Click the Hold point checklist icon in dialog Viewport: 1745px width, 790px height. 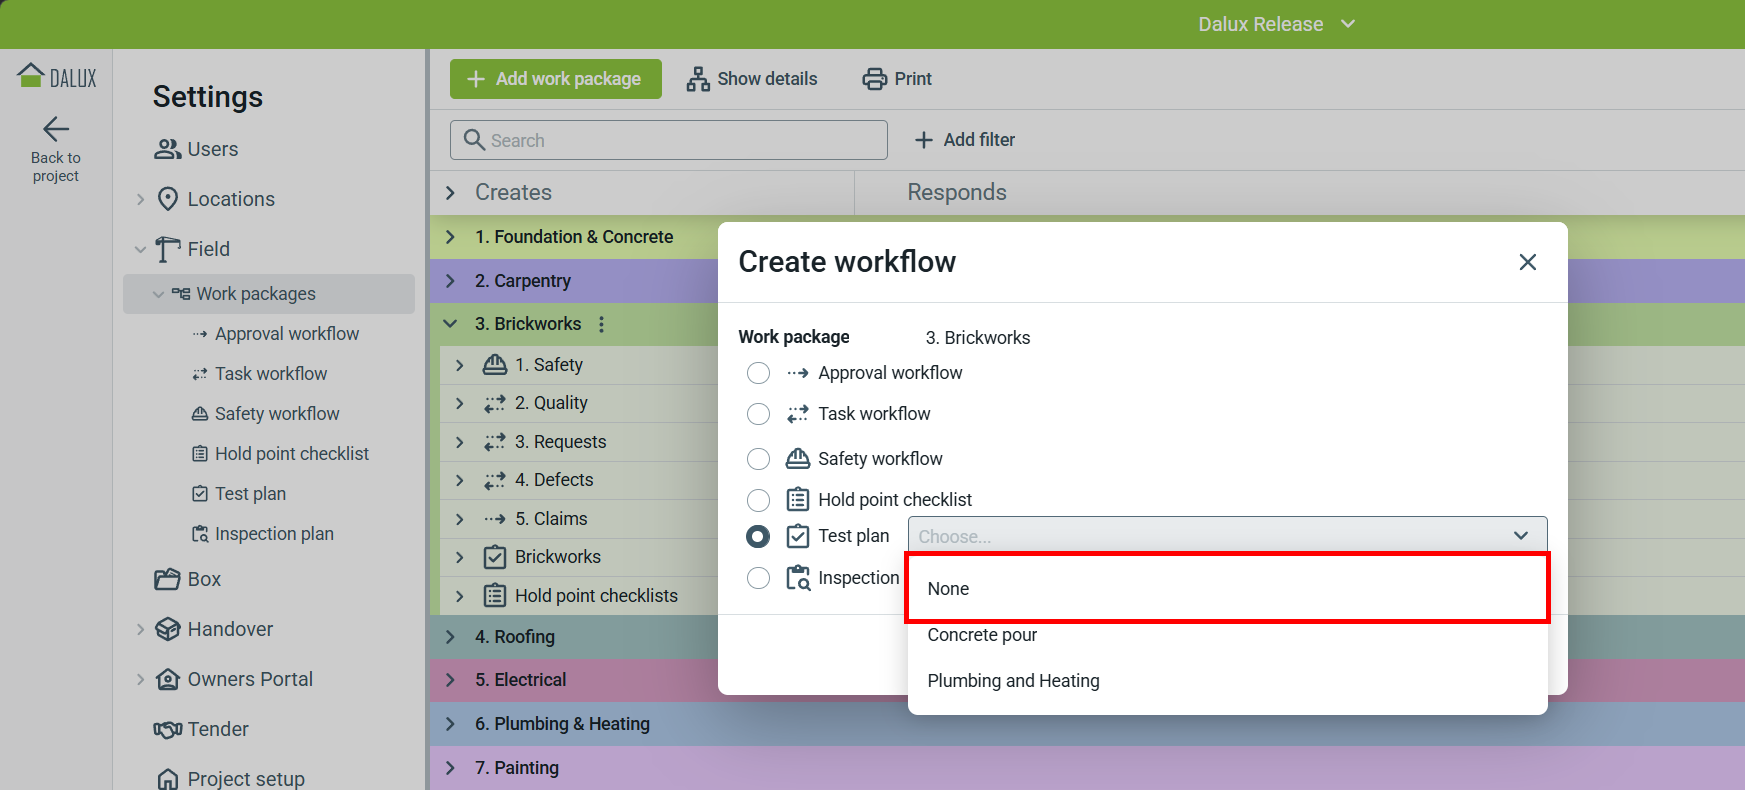point(798,499)
